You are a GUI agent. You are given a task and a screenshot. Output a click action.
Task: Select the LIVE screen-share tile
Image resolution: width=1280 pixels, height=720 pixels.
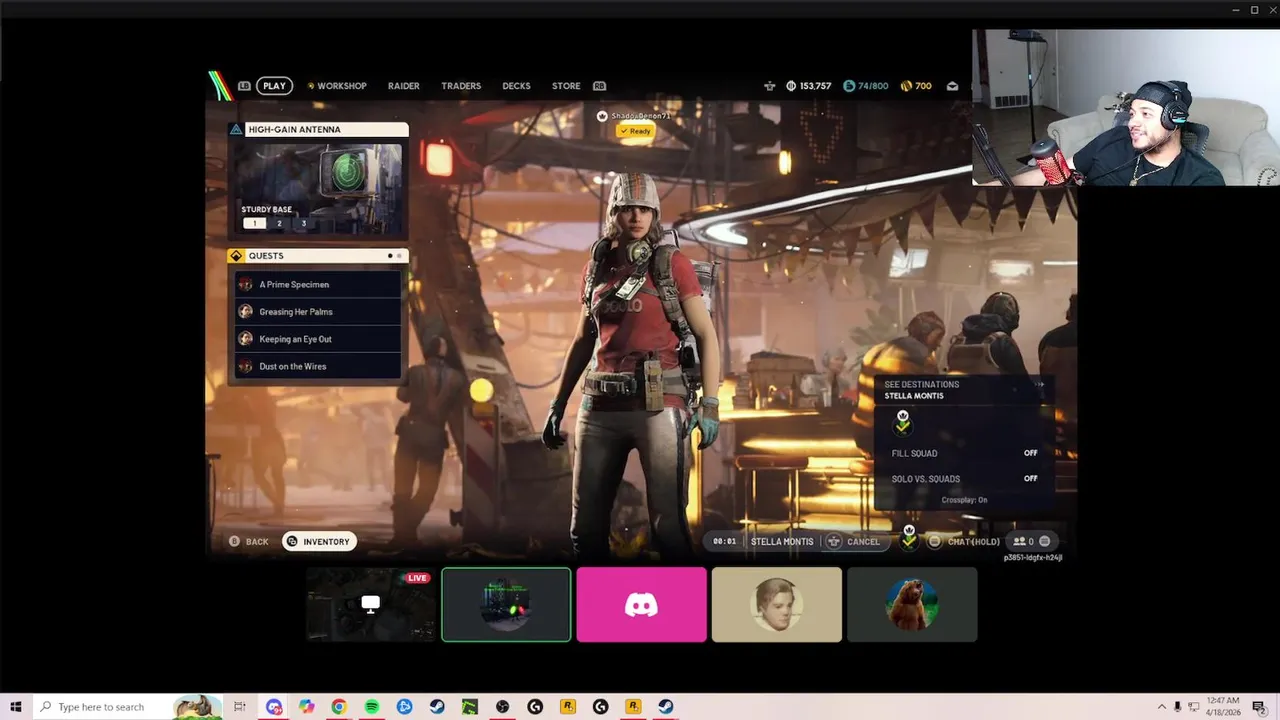coord(371,604)
